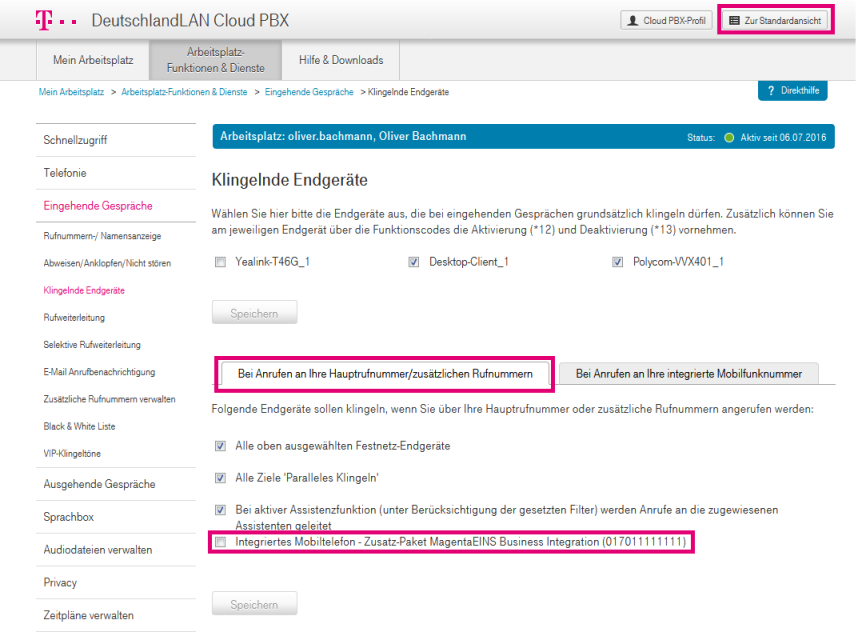Select tab for Hauptrufnummer/zusätzlichen Rufnummern calls
This screenshot has height=632, width=866.
tap(385, 373)
